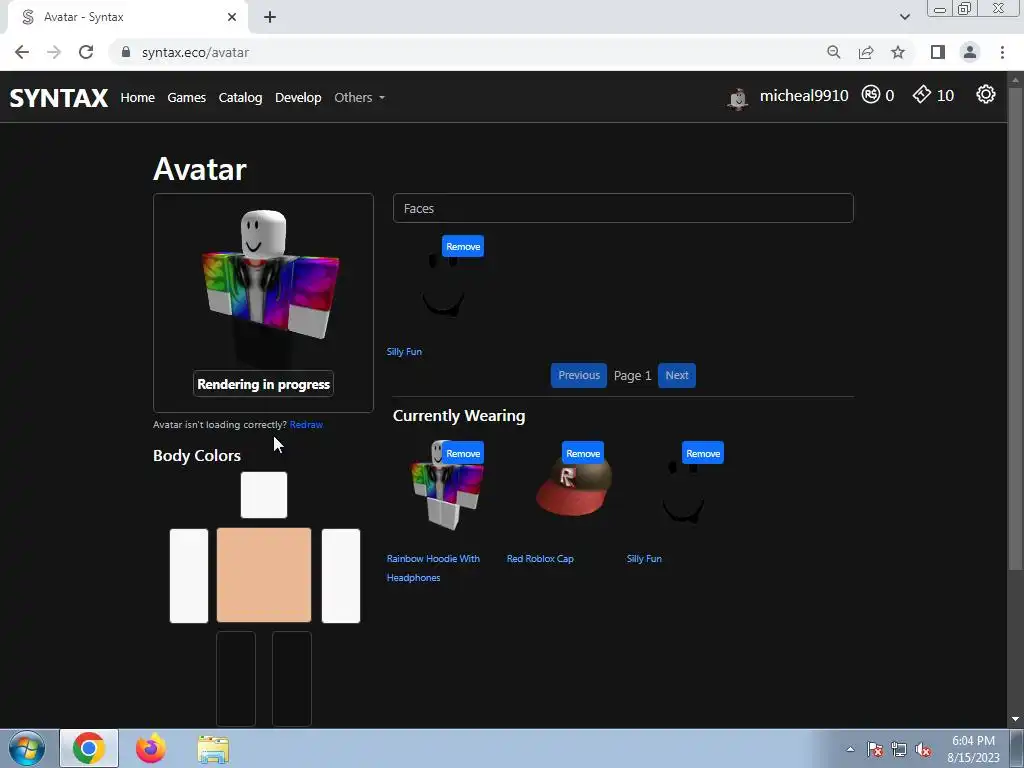Pick white arm swatch beside Currently Wearing

coord(341,575)
